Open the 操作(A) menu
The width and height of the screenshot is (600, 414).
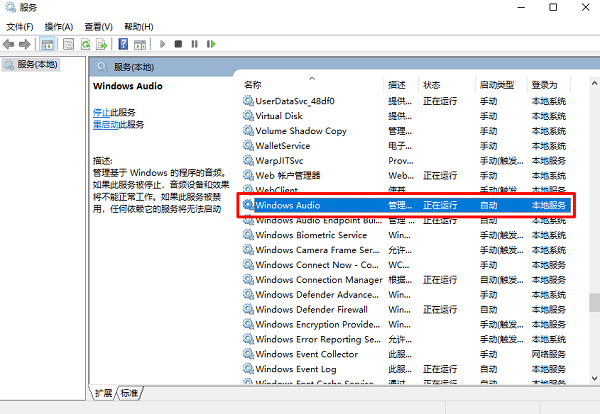[59, 26]
